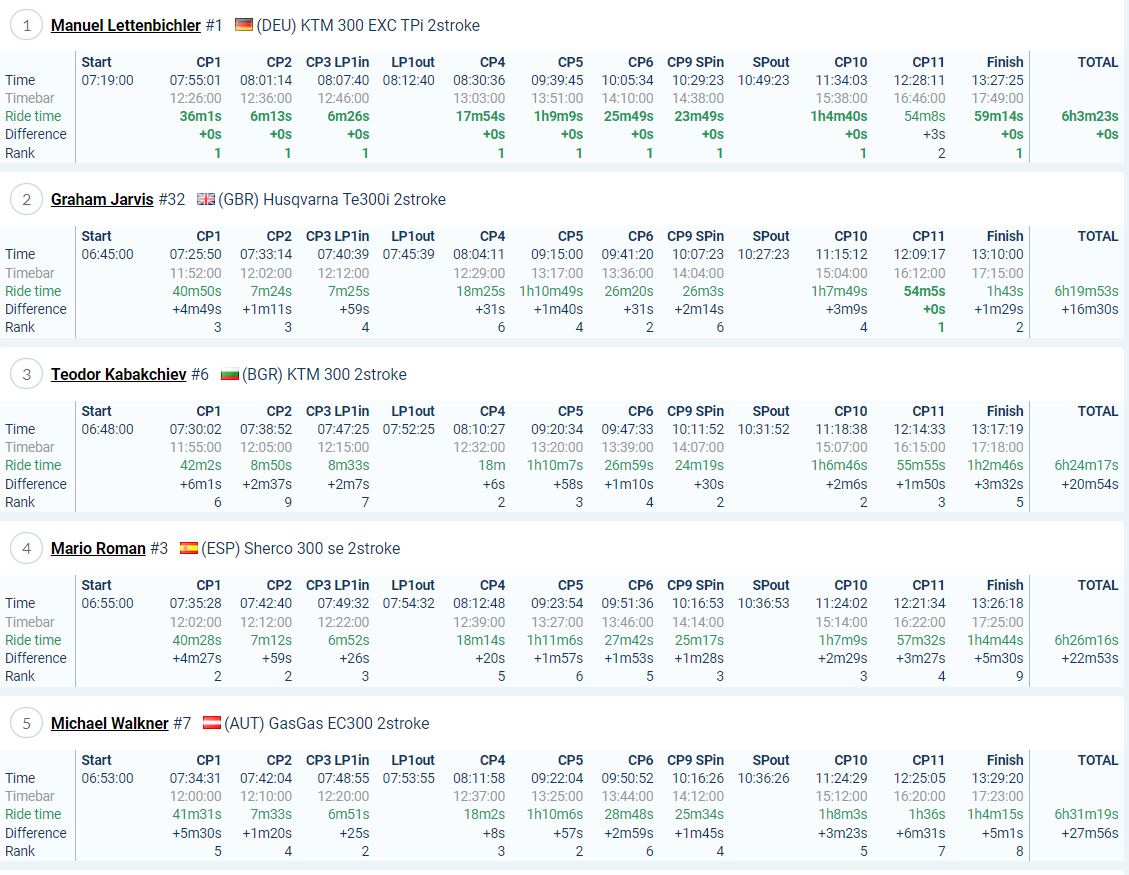Click Lettenbichler finish timebar 17:49:00
The height and width of the screenshot is (875, 1129).
(x=997, y=98)
